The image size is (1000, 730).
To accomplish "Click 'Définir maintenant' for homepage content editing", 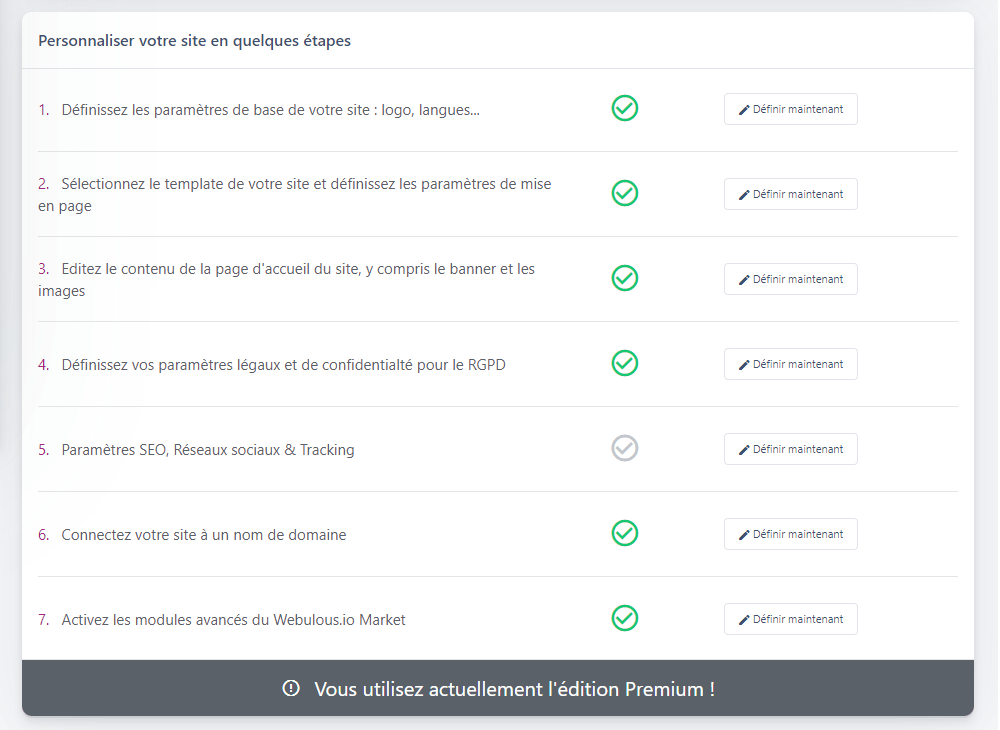I will (790, 279).
